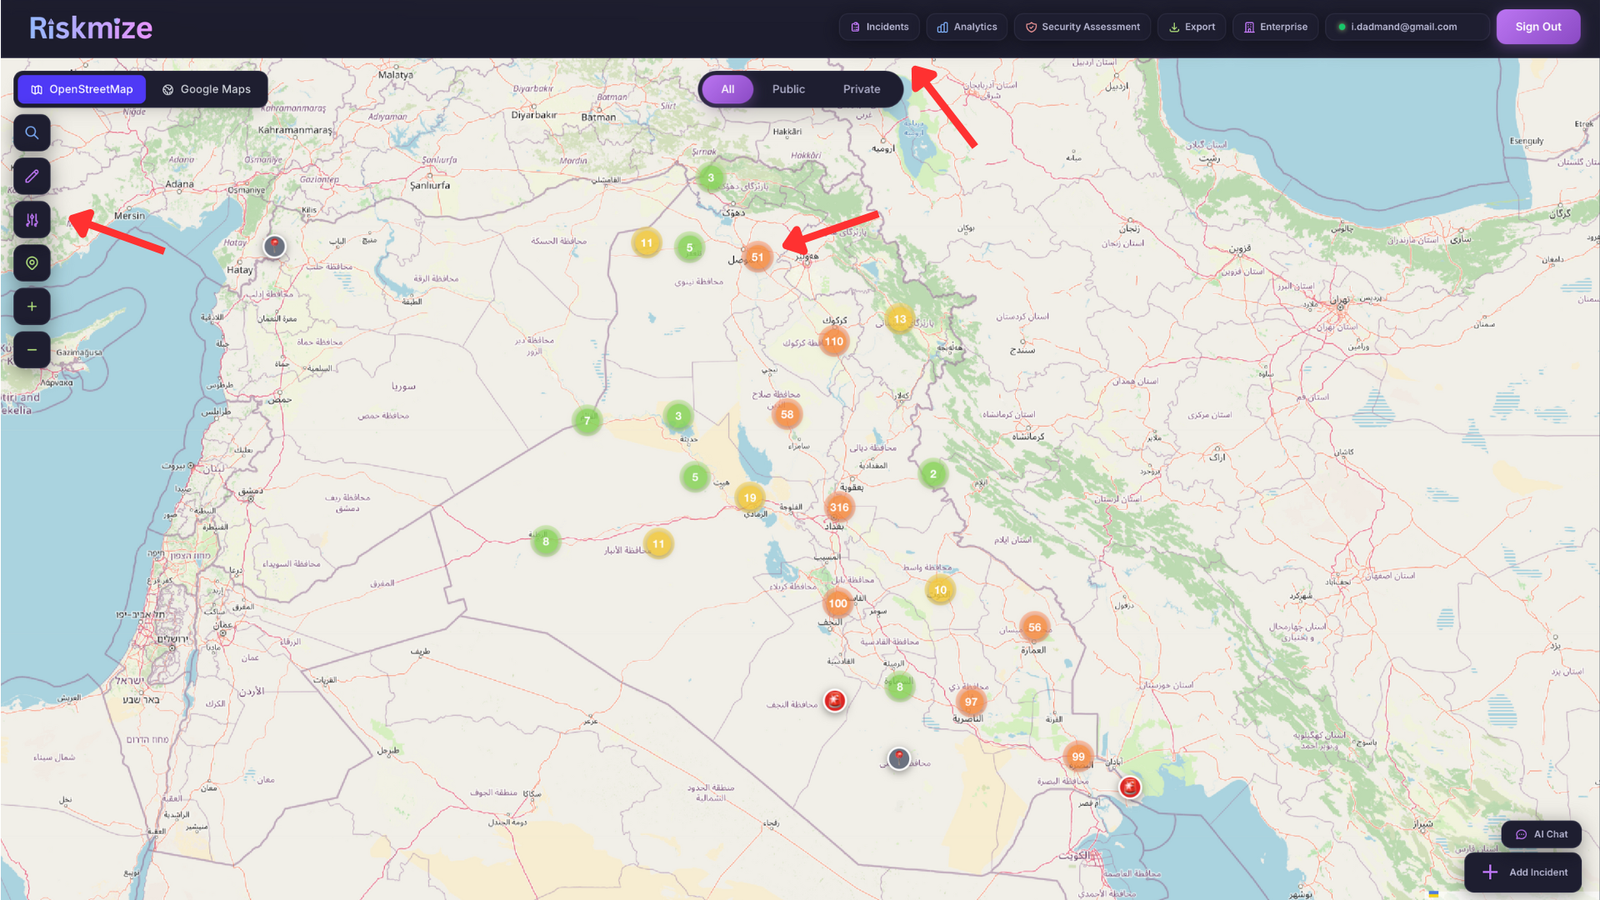Viewport: 1600px width, 900px height.
Task: Click the i.dadmand@gmail.com account entry
Action: [x=1406, y=27]
